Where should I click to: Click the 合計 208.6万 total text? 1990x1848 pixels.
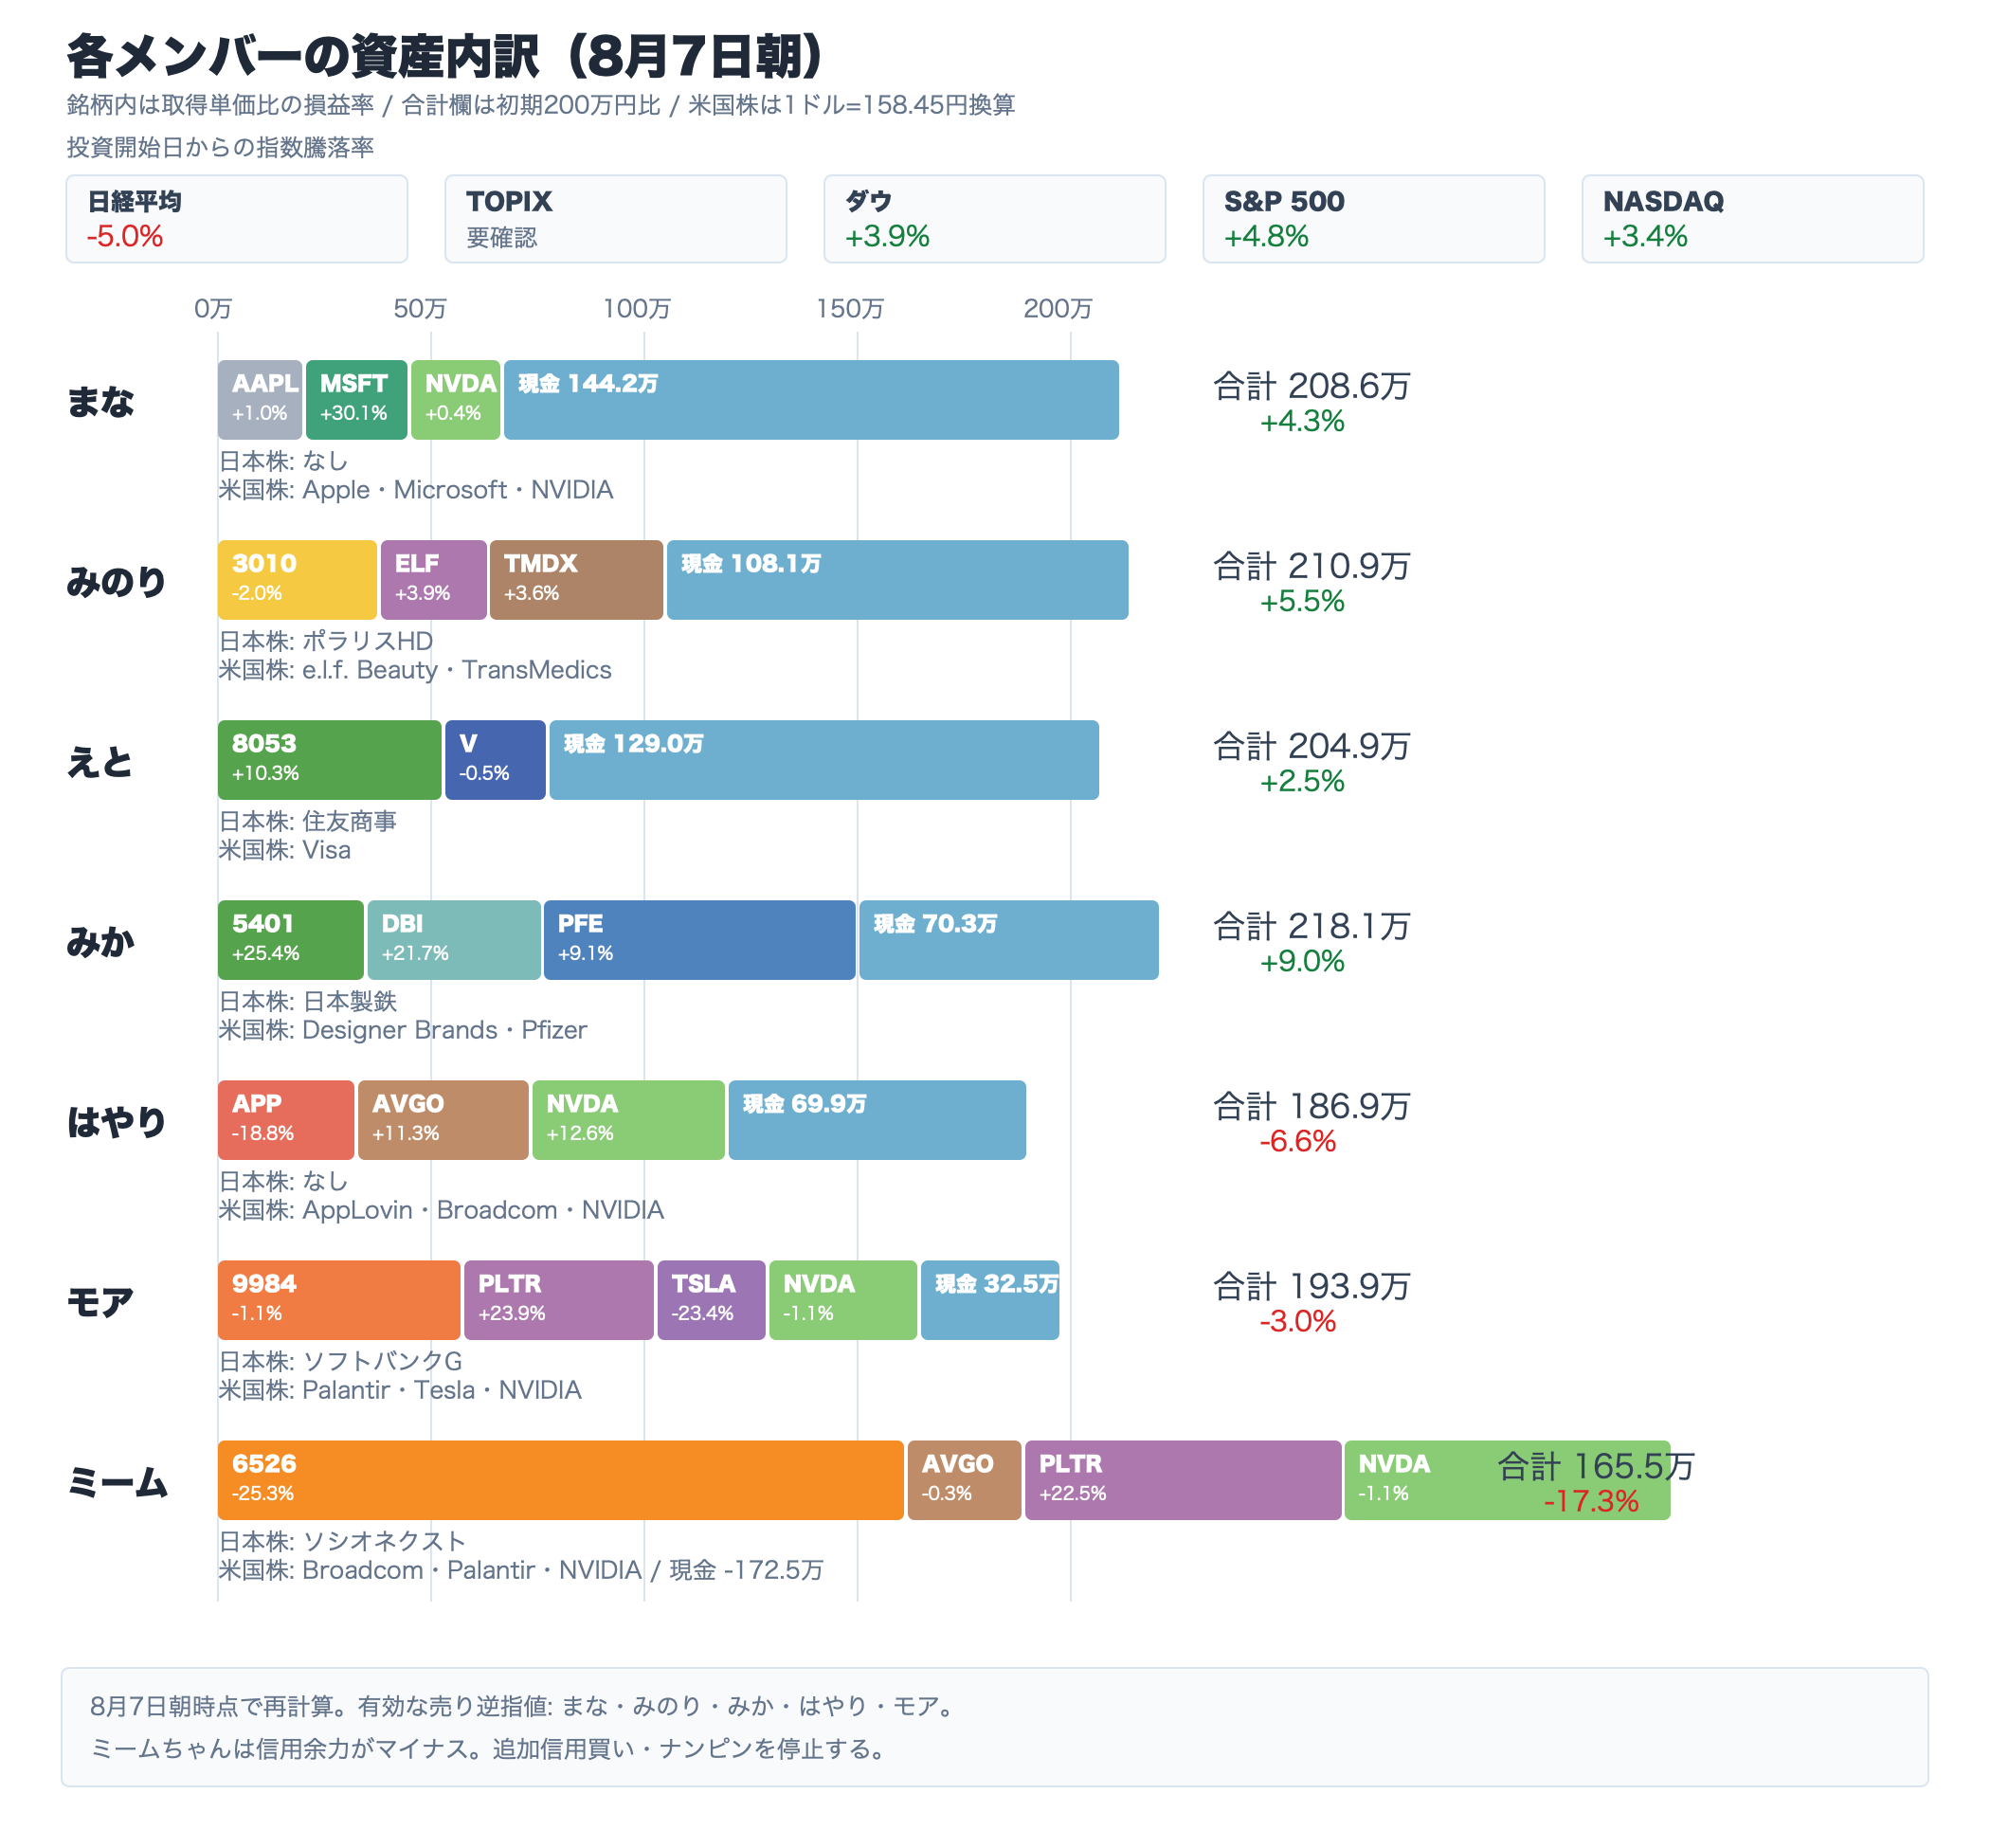(x=1311, y=386)
